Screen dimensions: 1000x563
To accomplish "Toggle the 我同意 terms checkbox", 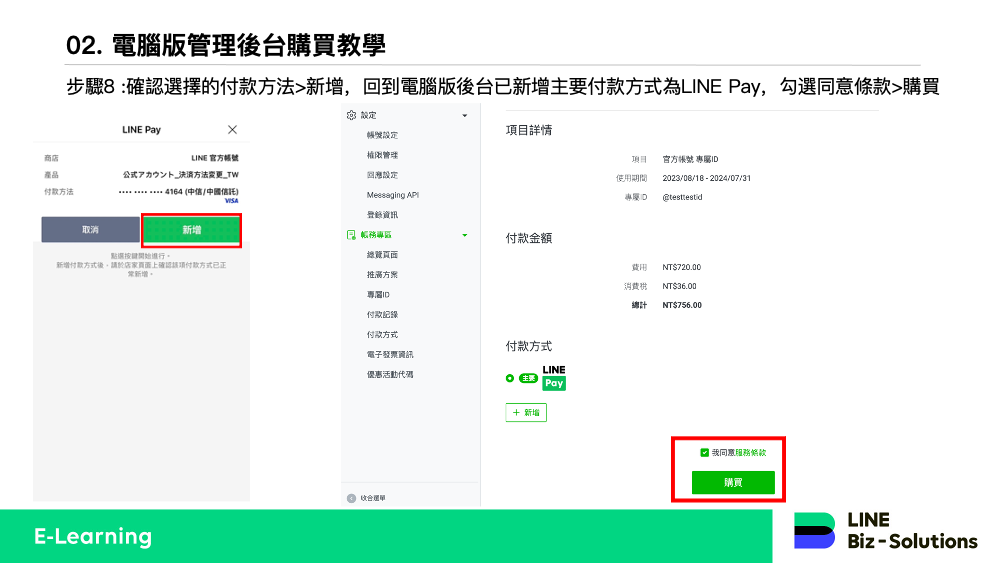I will 705,453.
